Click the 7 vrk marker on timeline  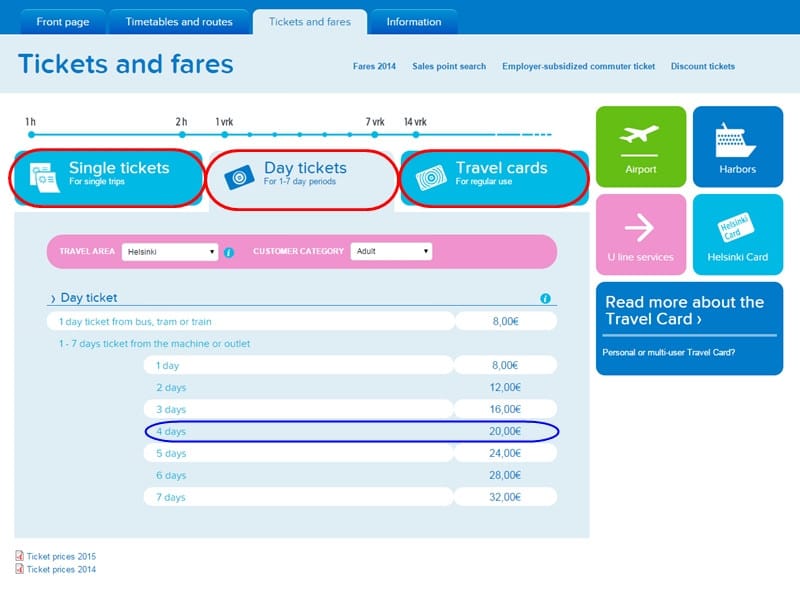[375, 133]
